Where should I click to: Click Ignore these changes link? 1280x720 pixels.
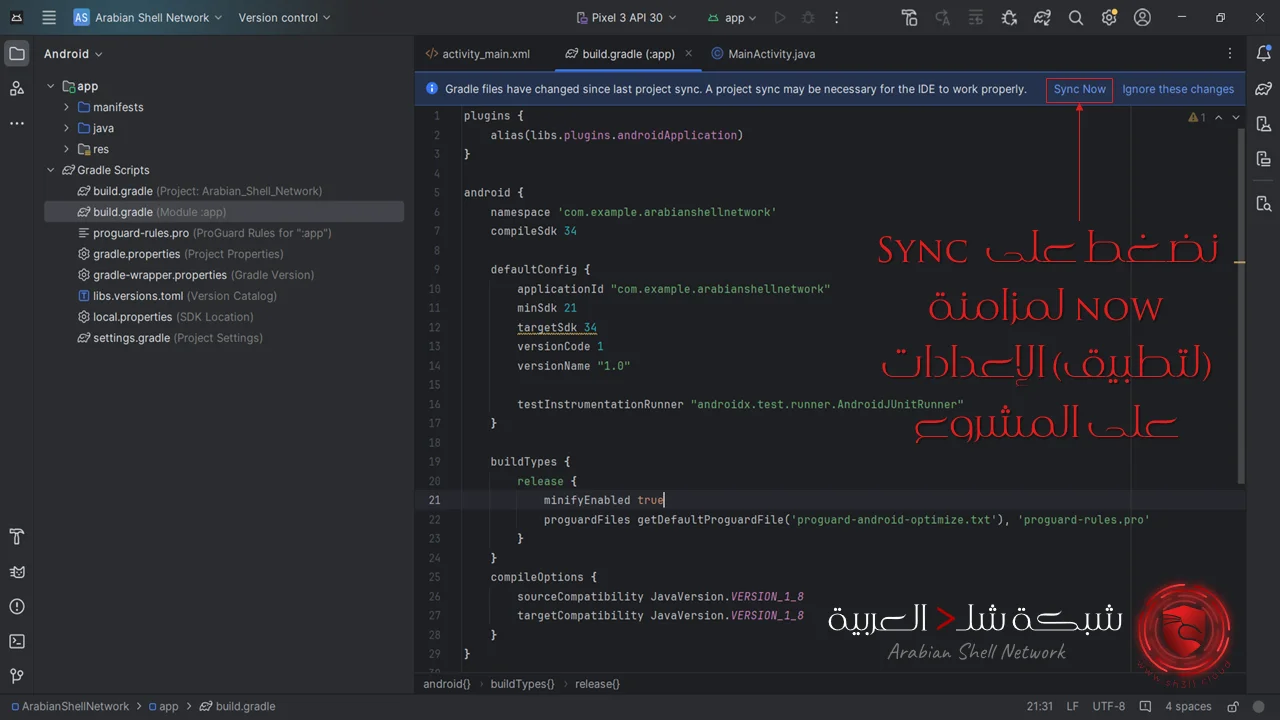[x=1178, y=89]
